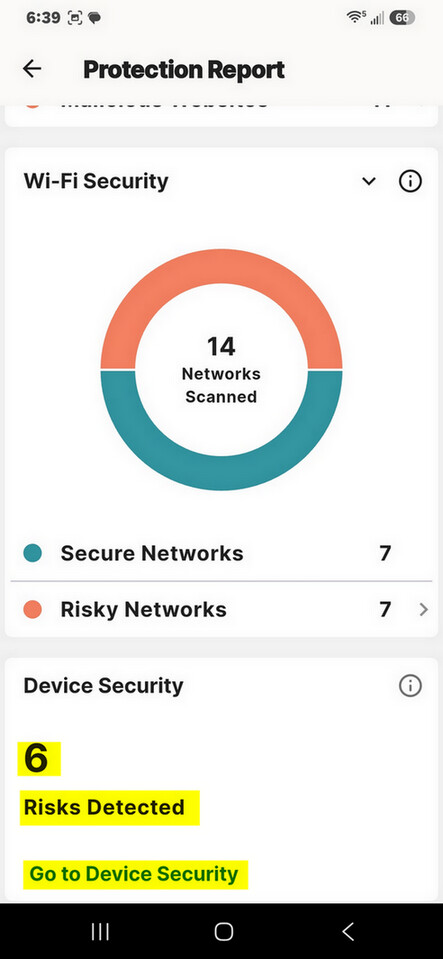Click the teal Secure Networks legend dot
Image resolution: width=443 pixels, height=959 pixels.
32,554
